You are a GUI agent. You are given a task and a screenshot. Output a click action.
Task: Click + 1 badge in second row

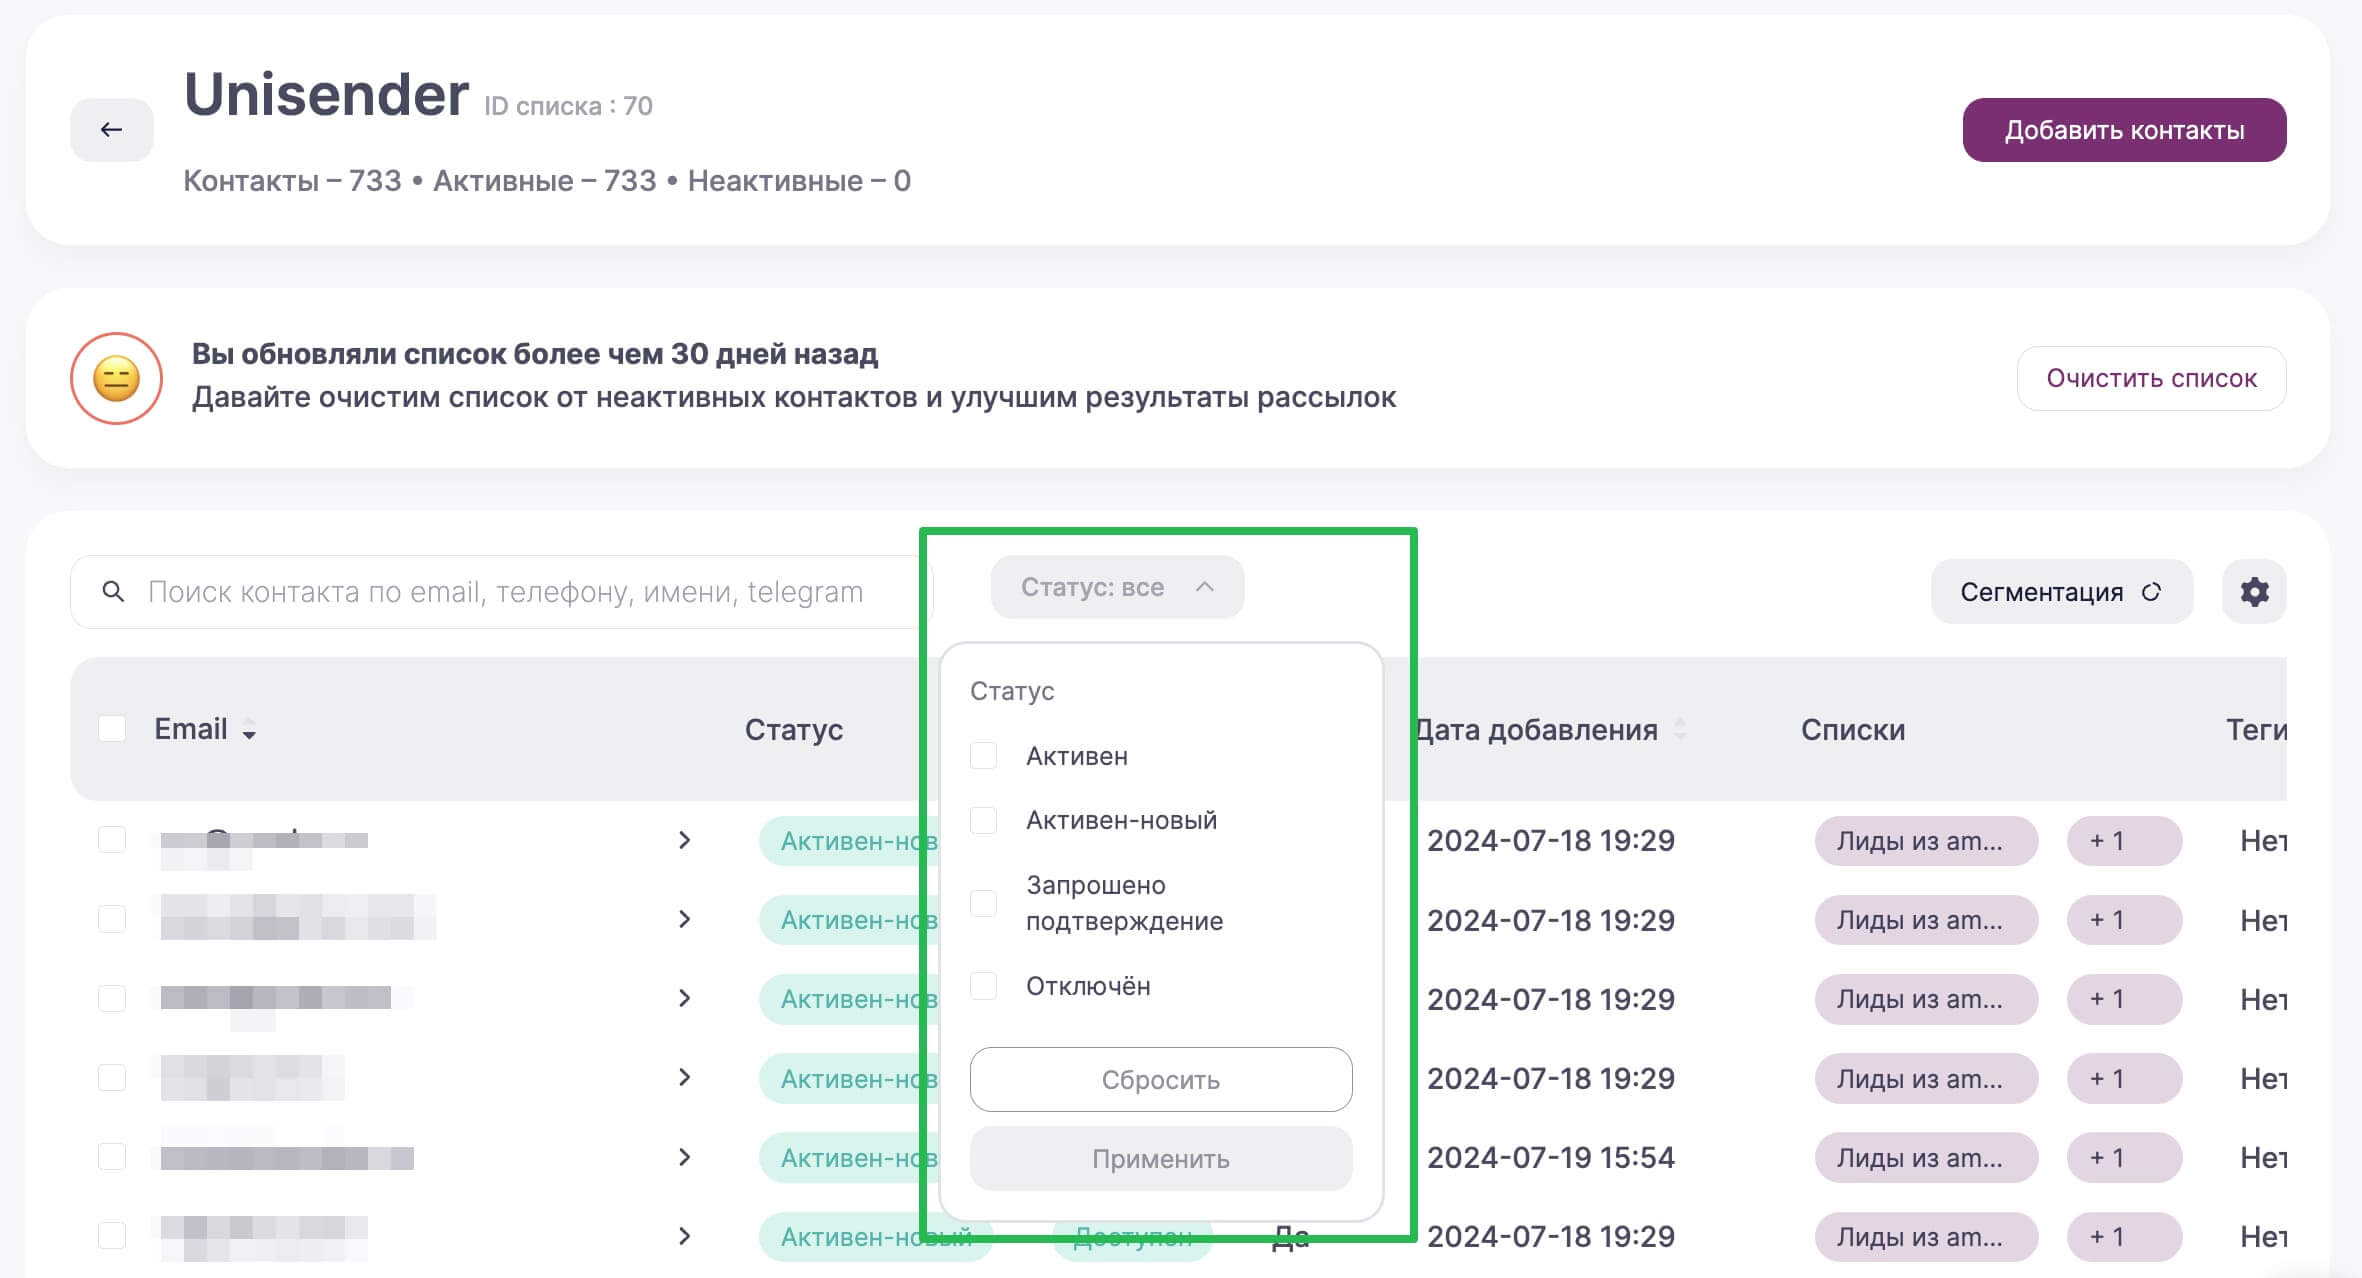click(x=2124, y=920)
